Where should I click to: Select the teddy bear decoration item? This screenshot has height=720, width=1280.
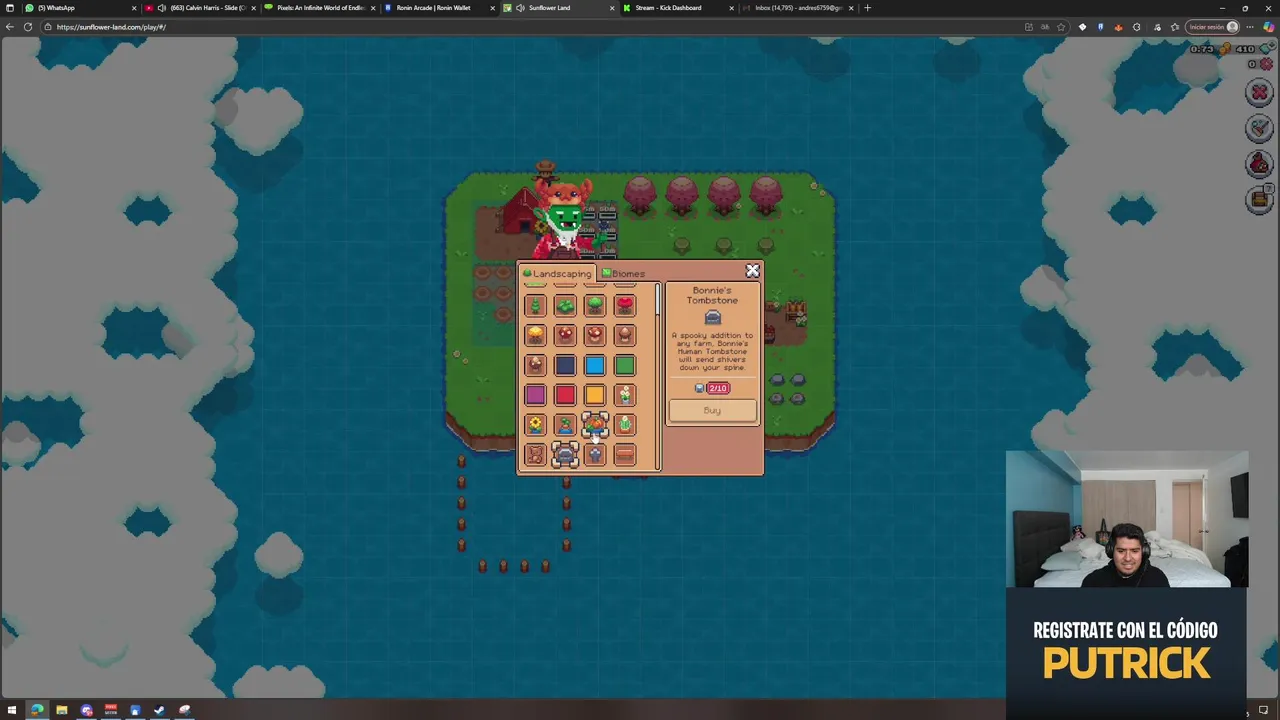(535, 455)
